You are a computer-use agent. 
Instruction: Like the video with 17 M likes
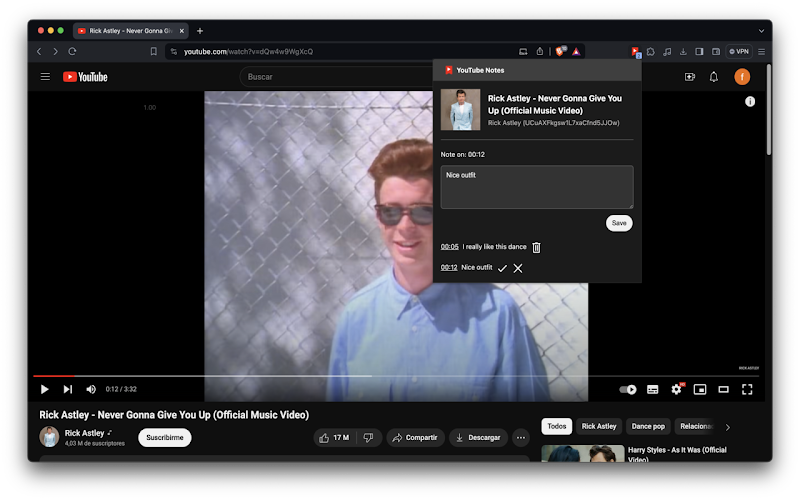click(x=335, y=438)
